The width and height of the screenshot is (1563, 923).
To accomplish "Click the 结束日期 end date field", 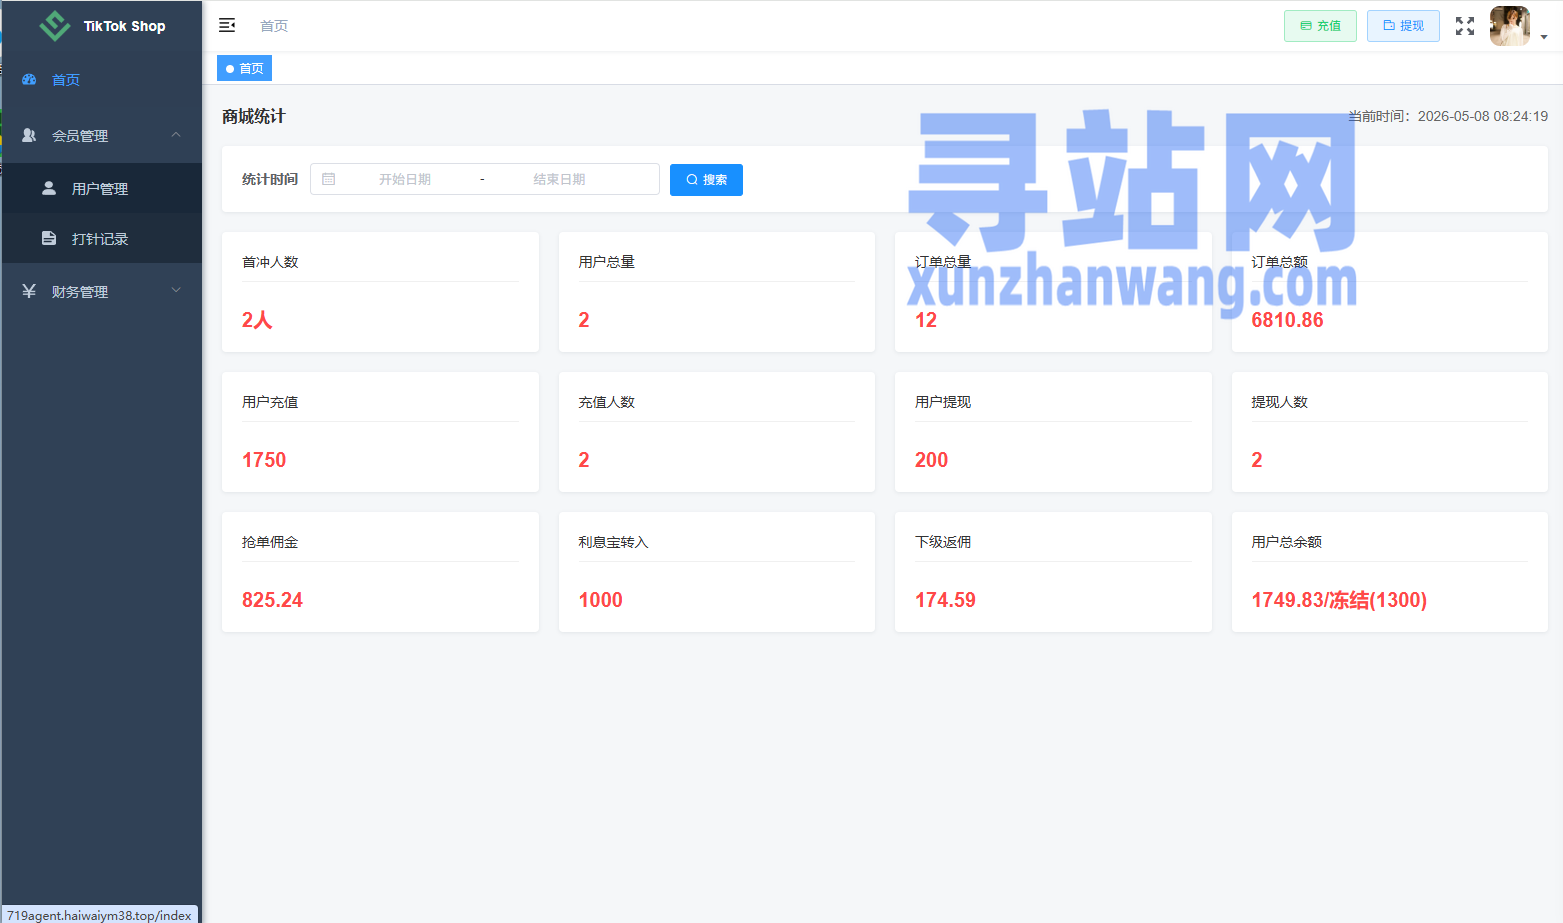I will (x=559, y=179).
